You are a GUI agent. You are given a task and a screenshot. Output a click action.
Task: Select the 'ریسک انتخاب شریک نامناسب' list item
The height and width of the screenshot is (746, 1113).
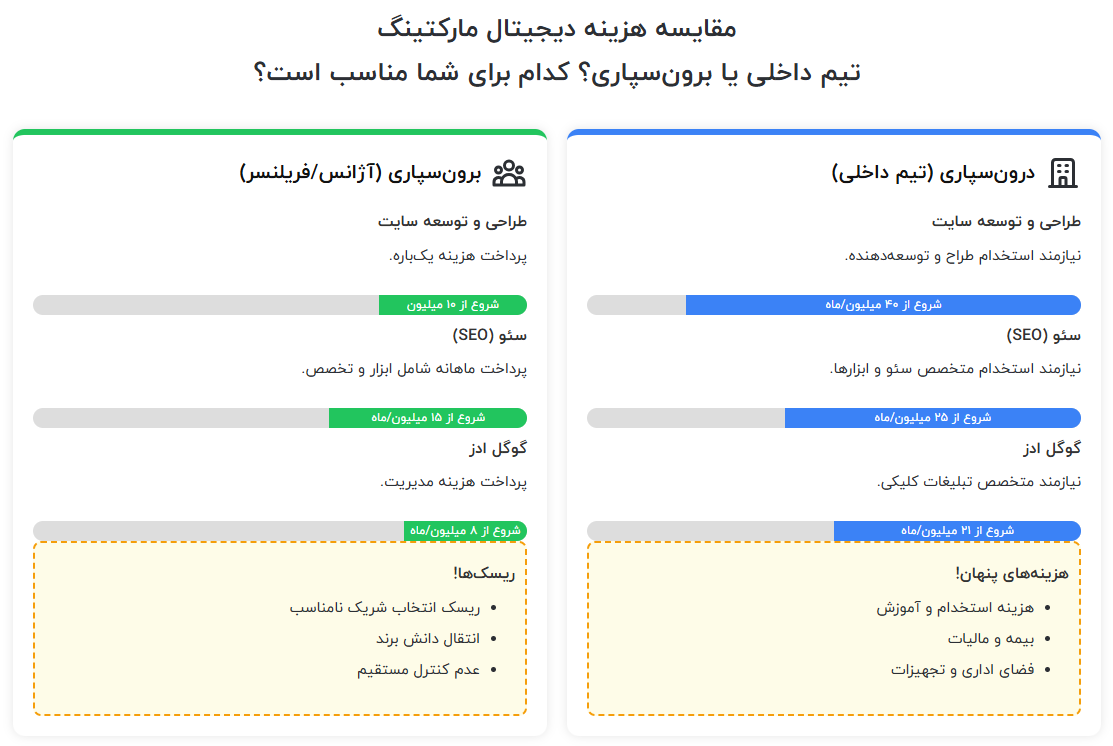coord(385,607)
